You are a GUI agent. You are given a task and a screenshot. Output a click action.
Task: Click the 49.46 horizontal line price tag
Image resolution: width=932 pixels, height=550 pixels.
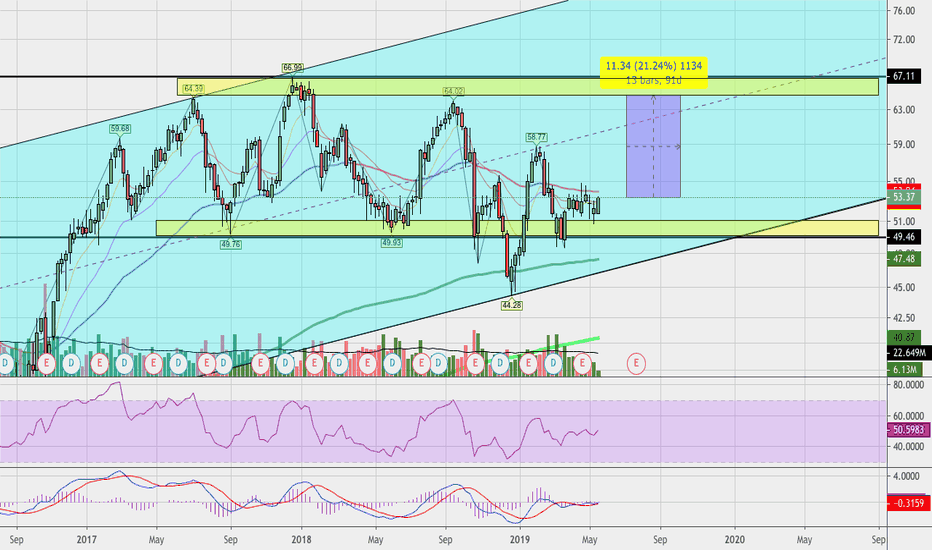[x=903, y=237]
